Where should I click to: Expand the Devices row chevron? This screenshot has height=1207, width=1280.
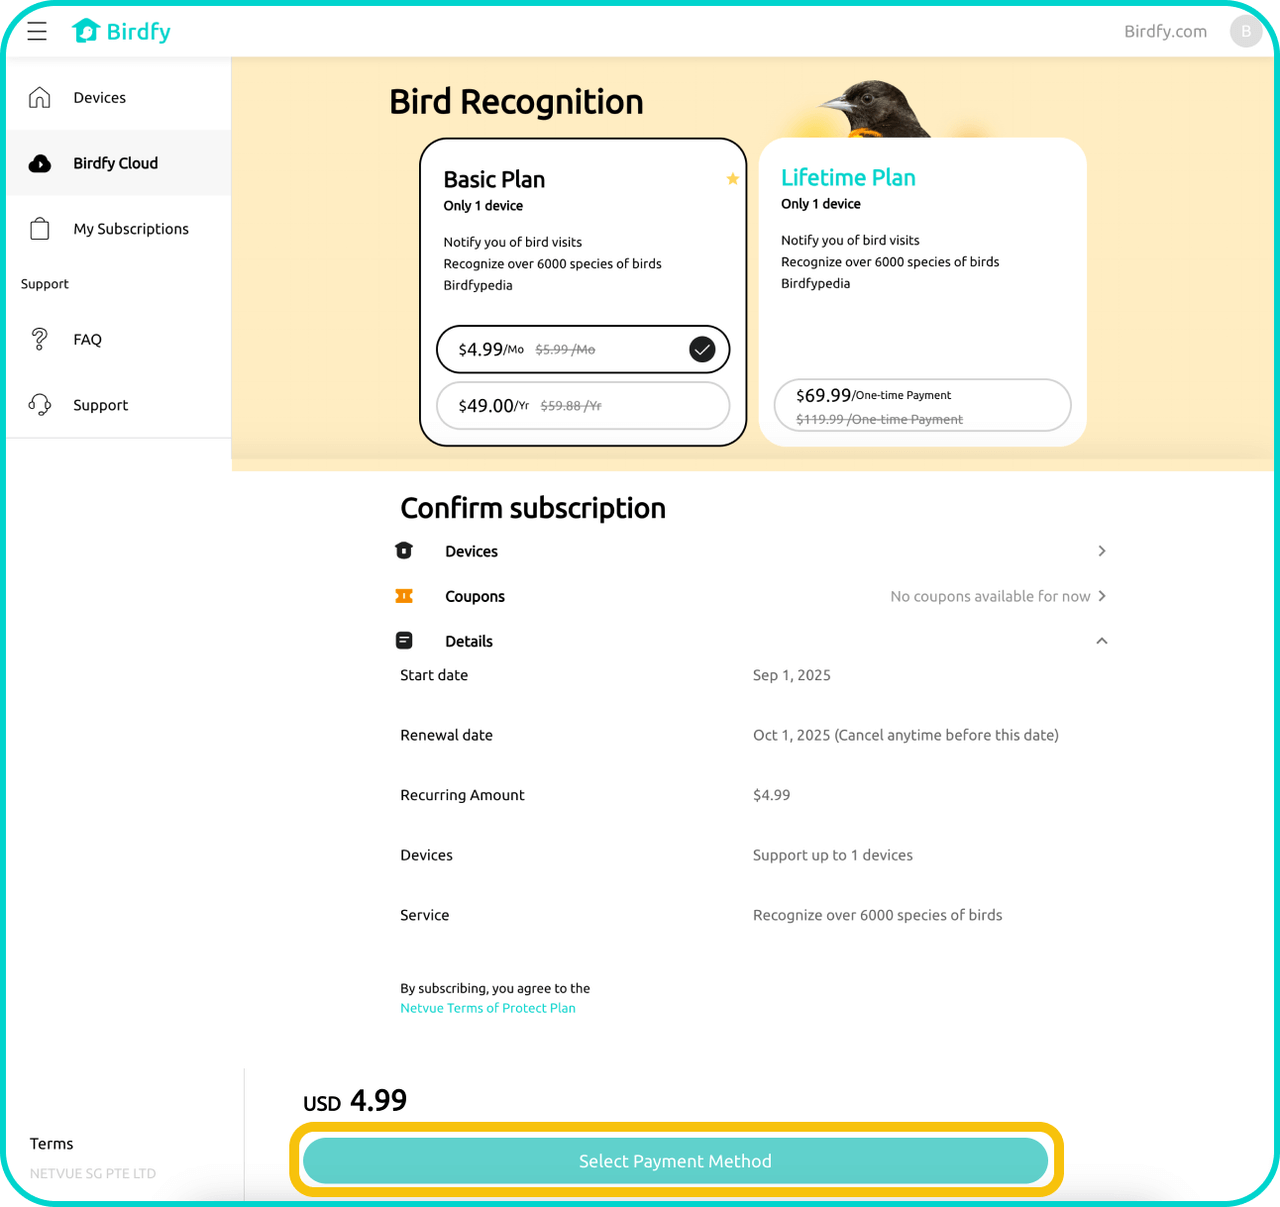click(x=1101, y=551)
